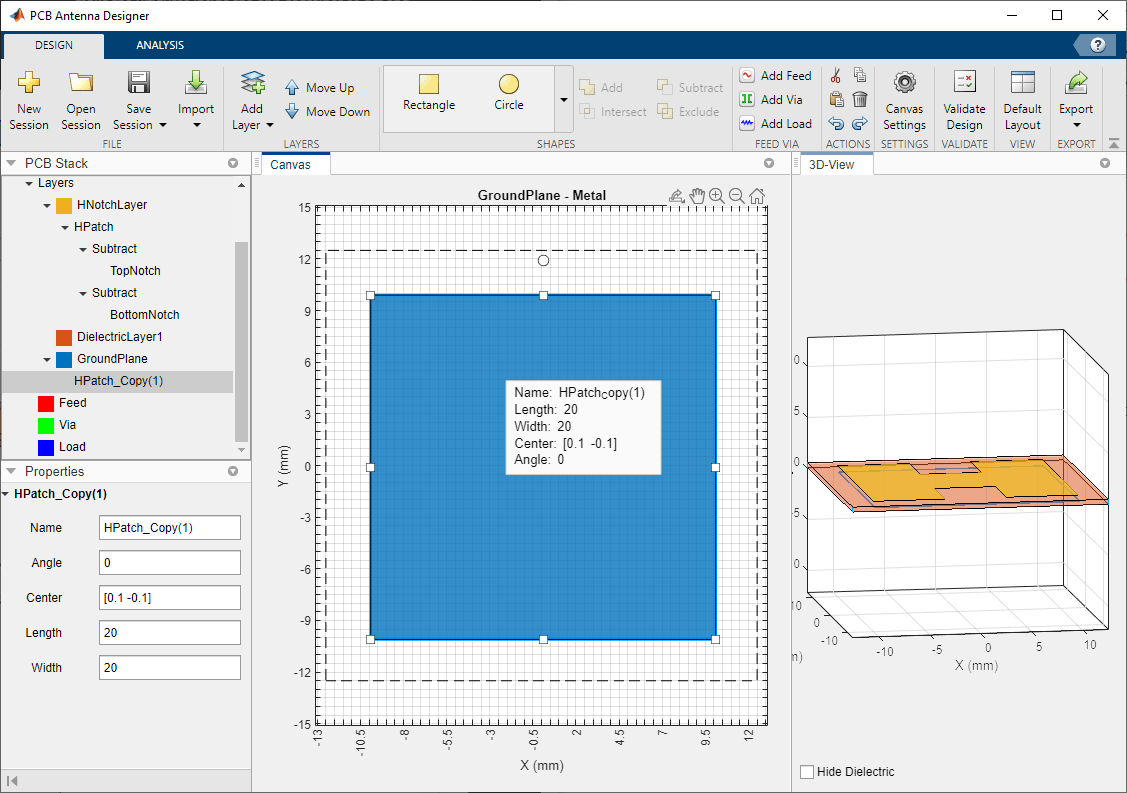Edit the Width field
Image resolution: width=1127 pixels, height=793 pixels.
click(x=170, y=667)
